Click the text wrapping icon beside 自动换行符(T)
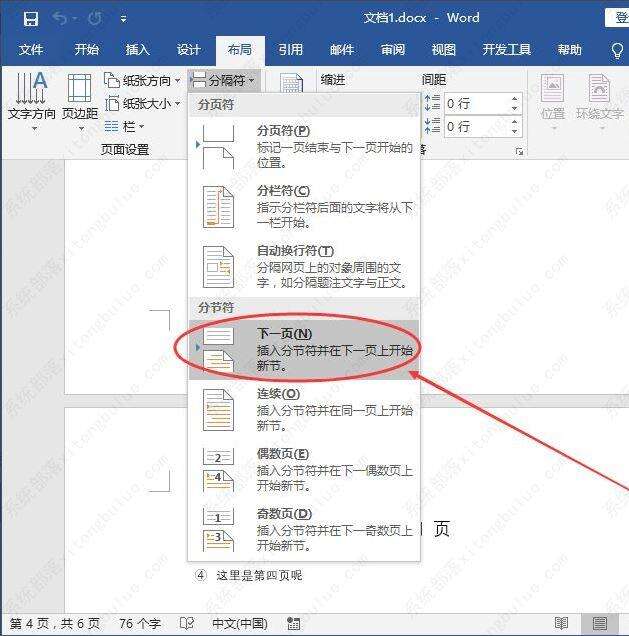The width and height of the screenshot is (629, 636). coord(218,267)
